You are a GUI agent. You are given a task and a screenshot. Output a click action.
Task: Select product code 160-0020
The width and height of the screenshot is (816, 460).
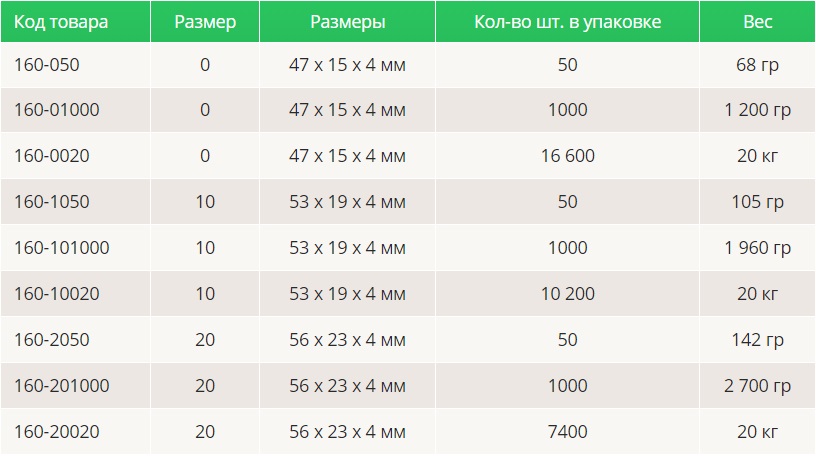click(52, 156)
